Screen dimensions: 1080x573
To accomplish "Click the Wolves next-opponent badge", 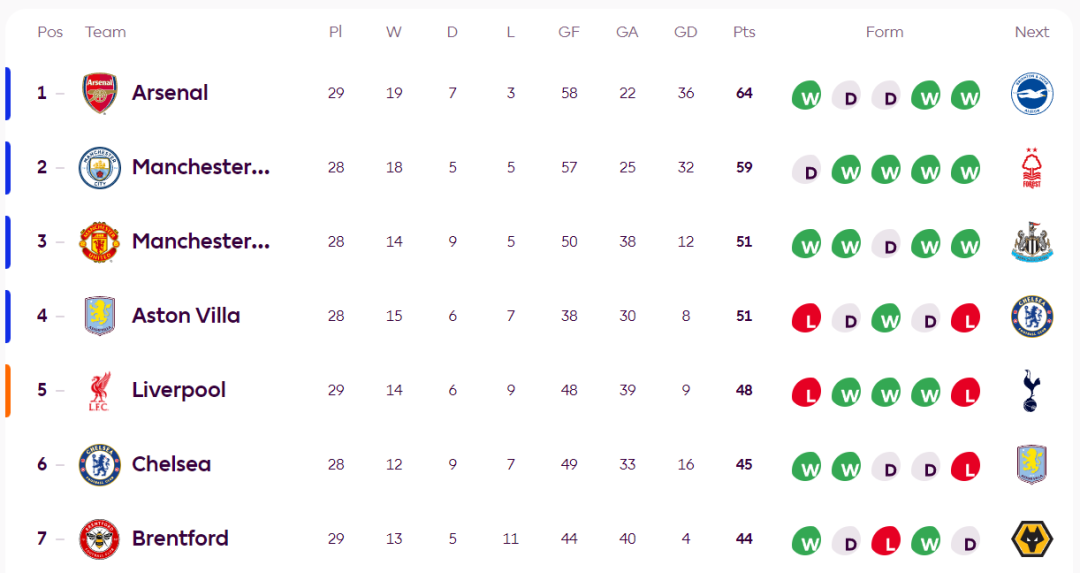I will pyautogui.click(x=1032, y=539).
